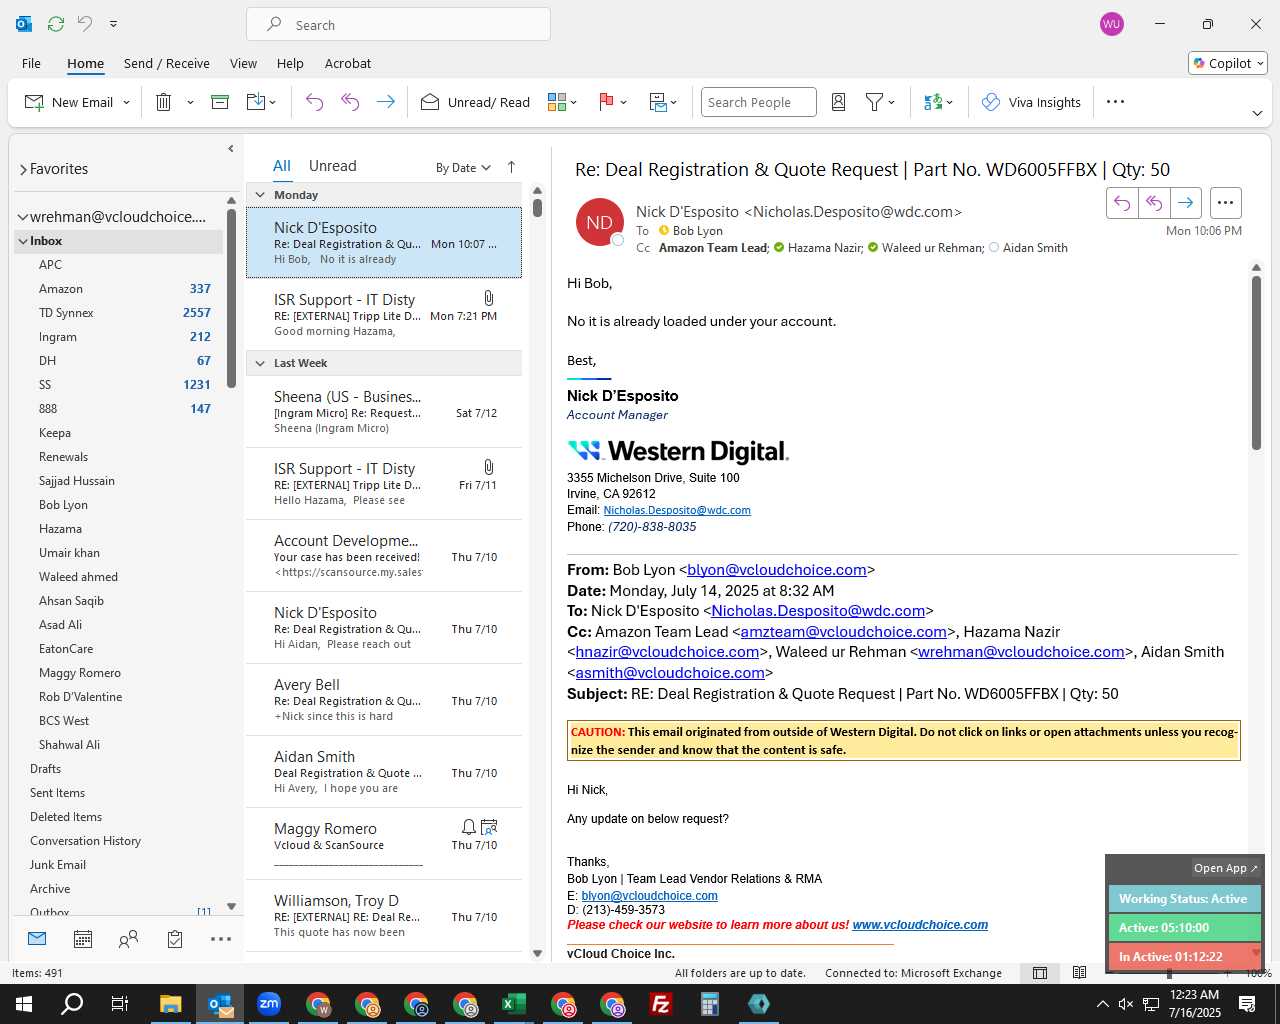Expand the ribbon display options chevron

[x=1257, y=113]
